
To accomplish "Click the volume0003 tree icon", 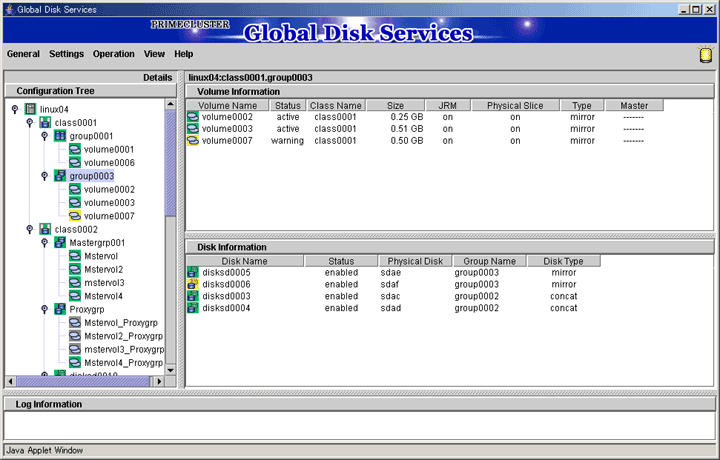I will coord(75,202).
